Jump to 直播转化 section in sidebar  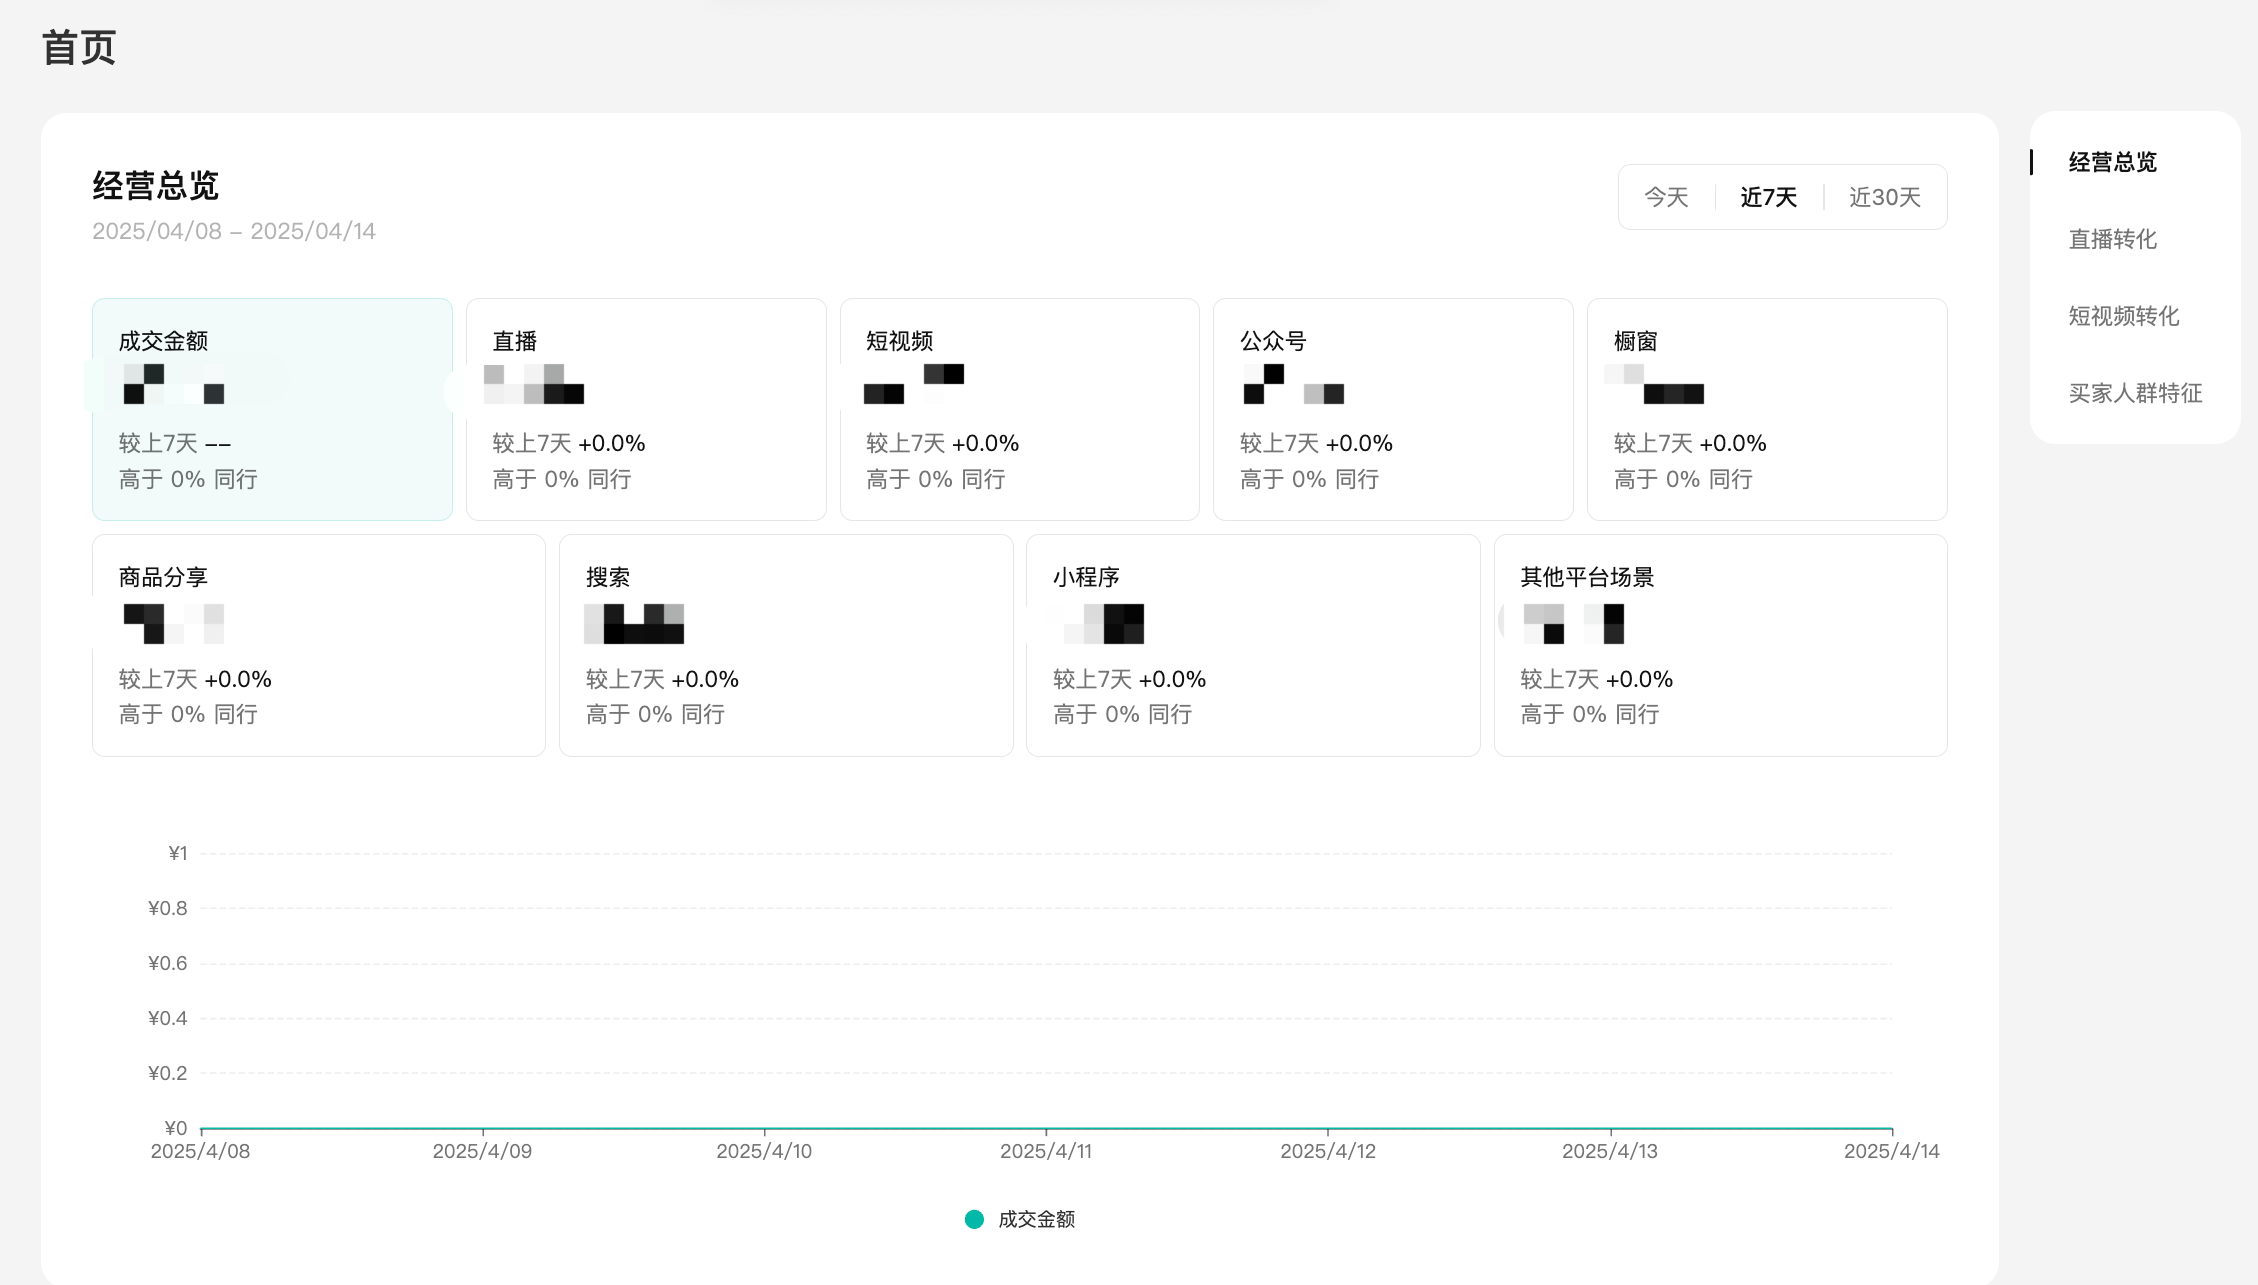(x=2112, y=239)
